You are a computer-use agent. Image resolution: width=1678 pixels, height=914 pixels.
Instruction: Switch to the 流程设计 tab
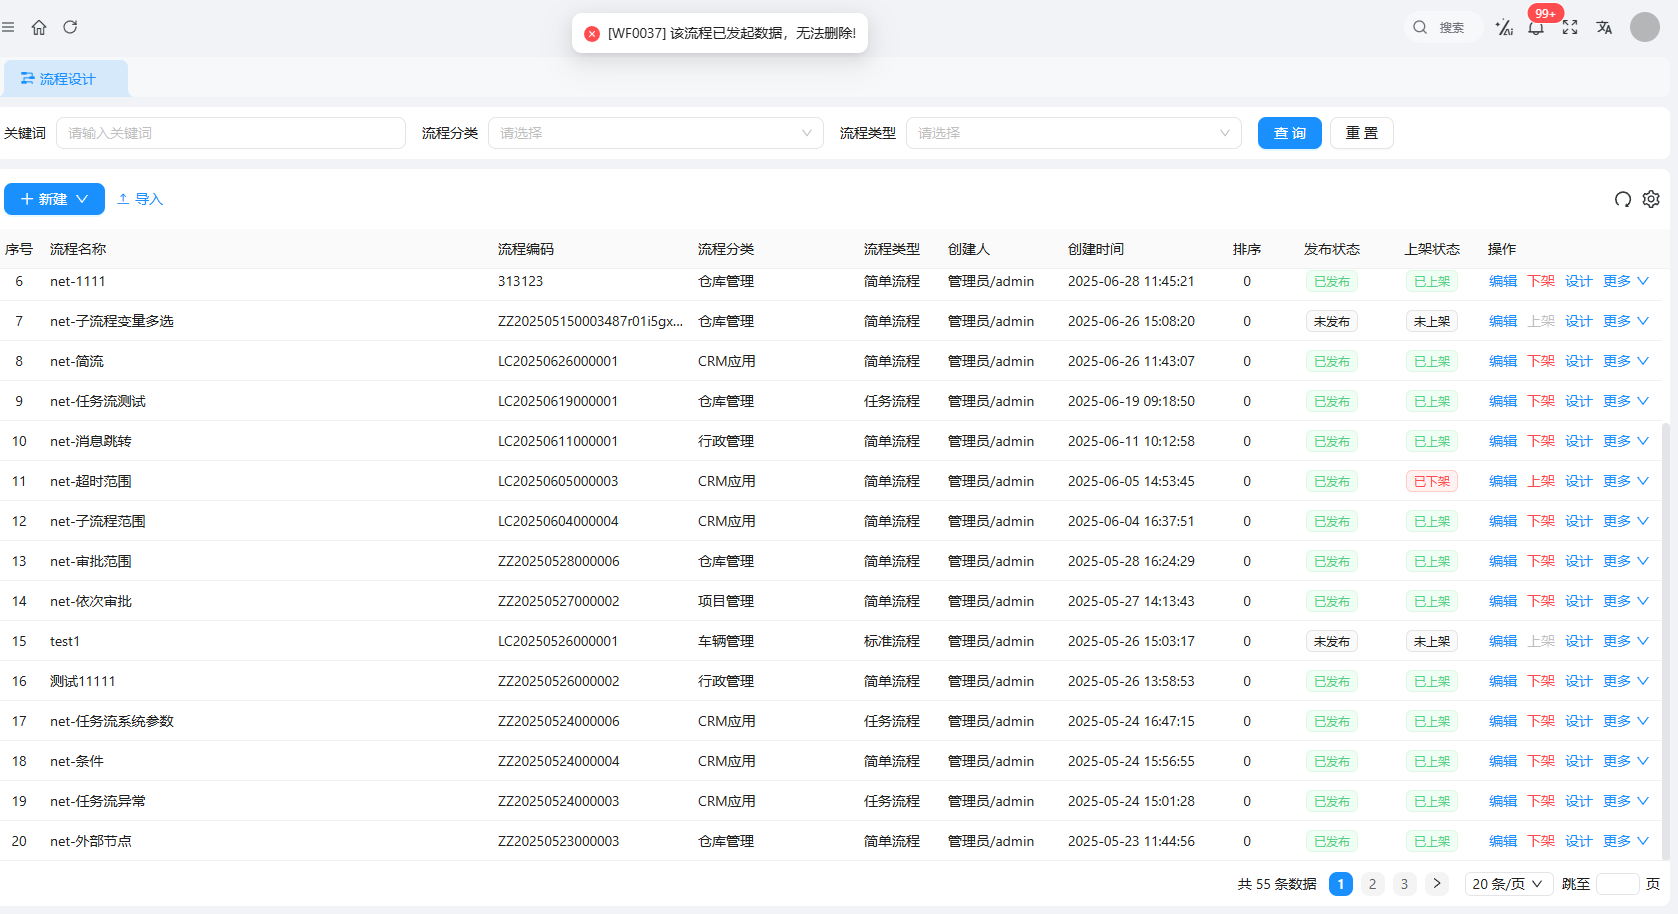[x=65, y=79]
